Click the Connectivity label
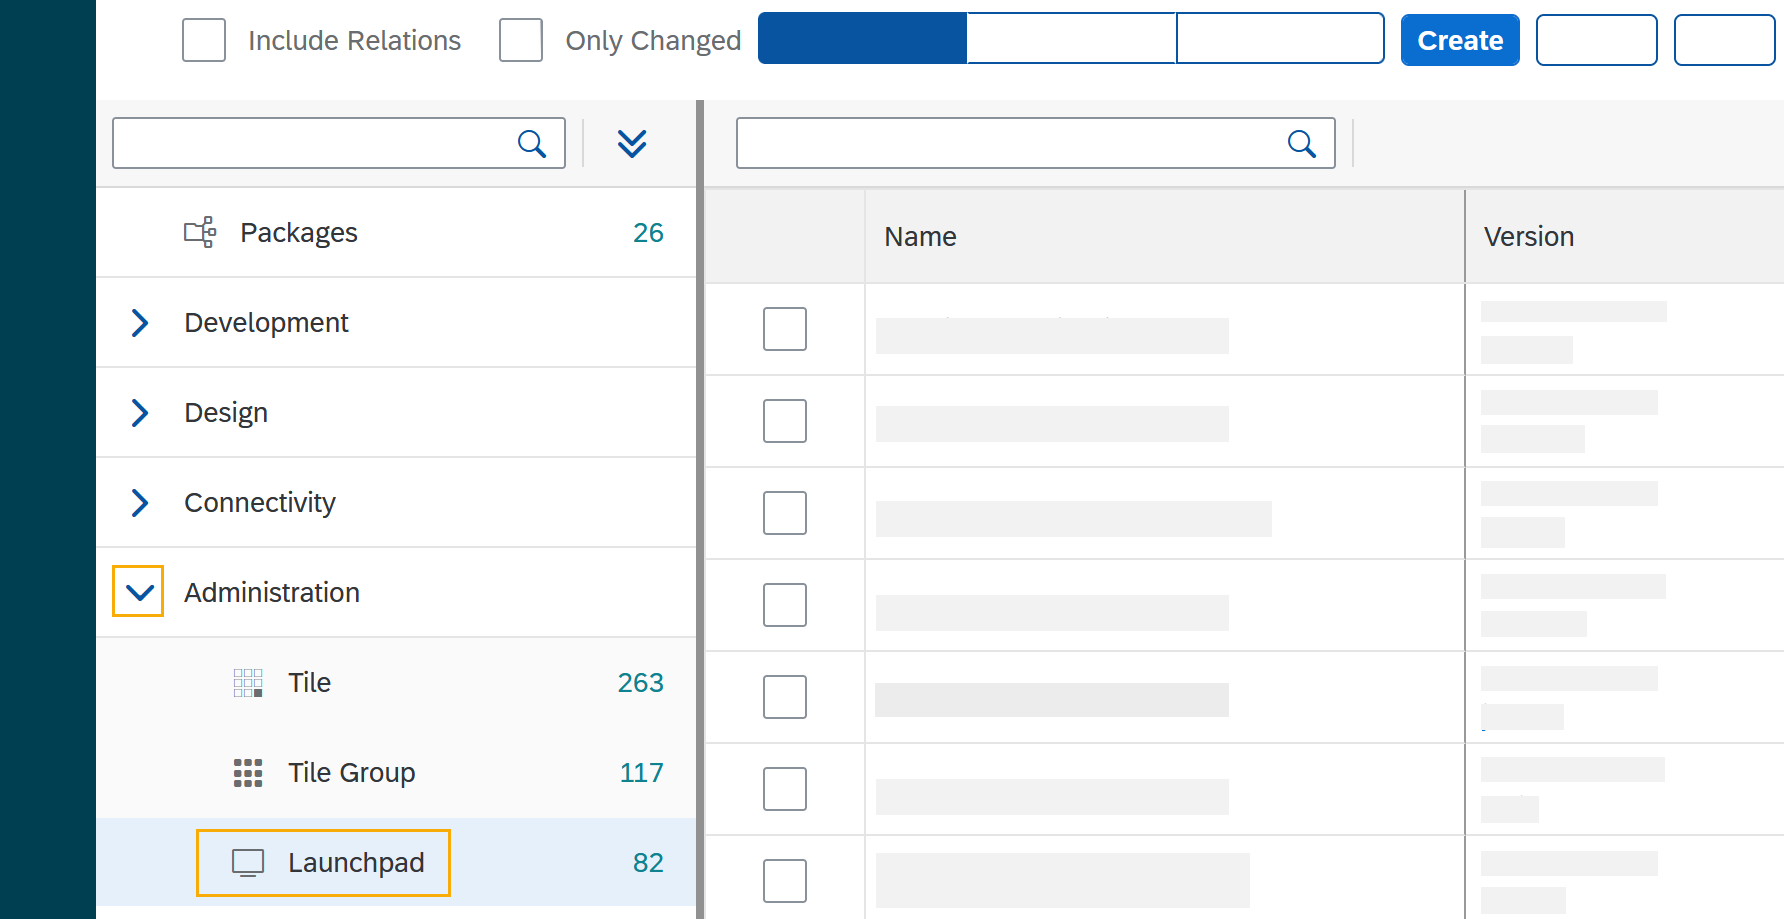The height and width of the screenshot is (919, 1784). pyautogui.click(x=260, y=503)
